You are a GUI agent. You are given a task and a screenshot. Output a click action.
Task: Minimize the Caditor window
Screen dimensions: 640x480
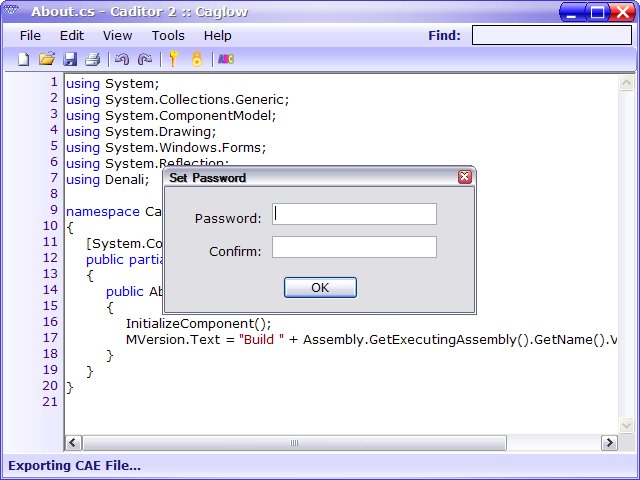pyautogui.click(x=571, y=12)
